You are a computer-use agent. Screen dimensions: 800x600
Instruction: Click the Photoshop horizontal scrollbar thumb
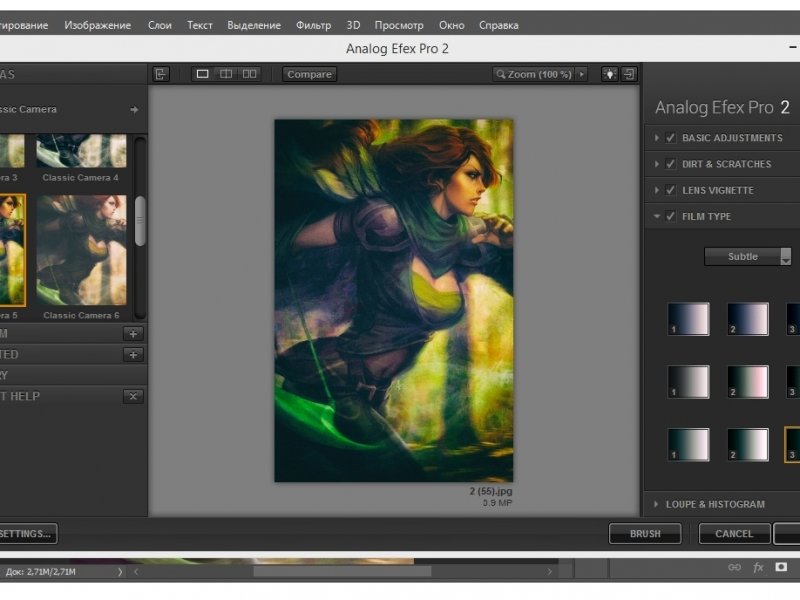pyautogui.click(x=342, y=572)
